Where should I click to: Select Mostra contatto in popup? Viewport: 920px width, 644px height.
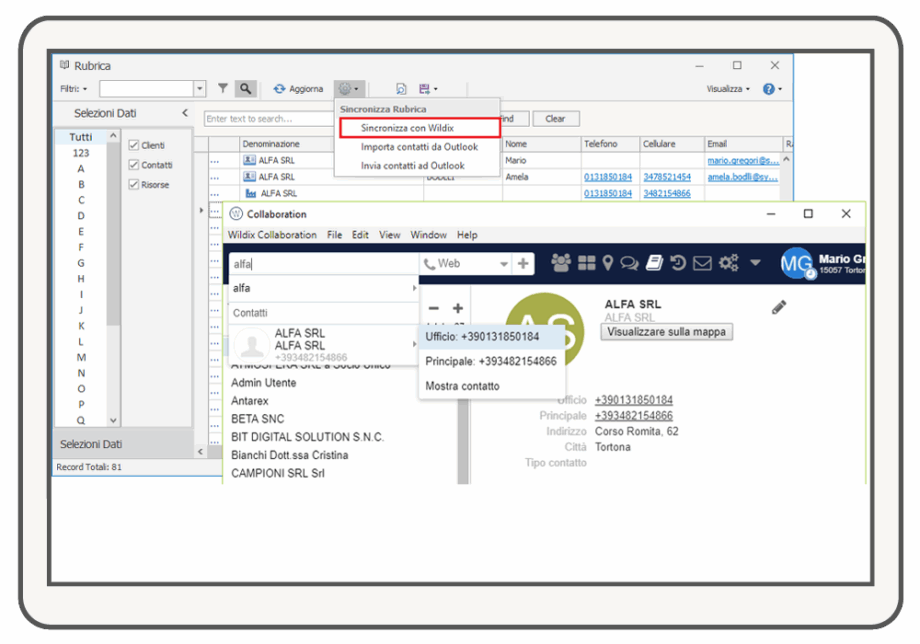click(492, 386)
